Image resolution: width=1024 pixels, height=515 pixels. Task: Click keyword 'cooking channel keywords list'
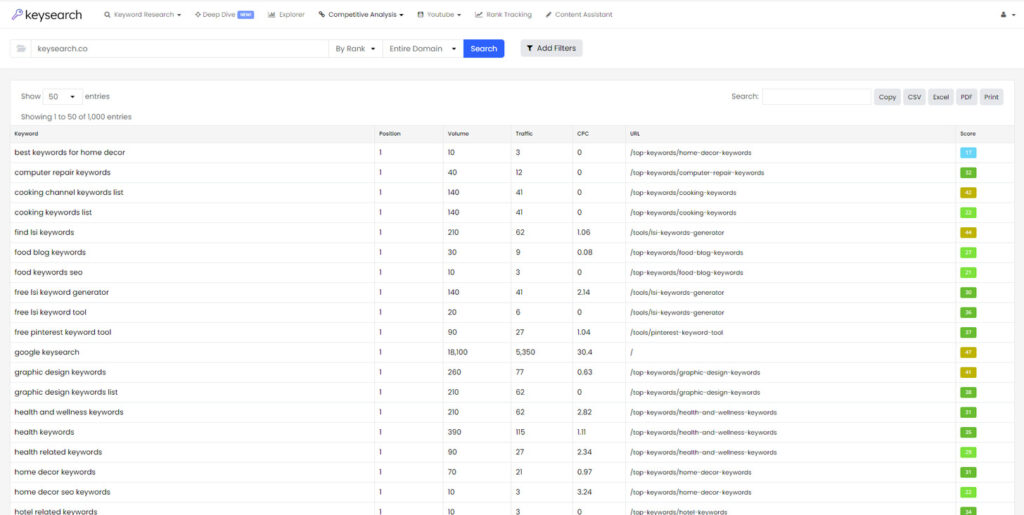point(69,193)
